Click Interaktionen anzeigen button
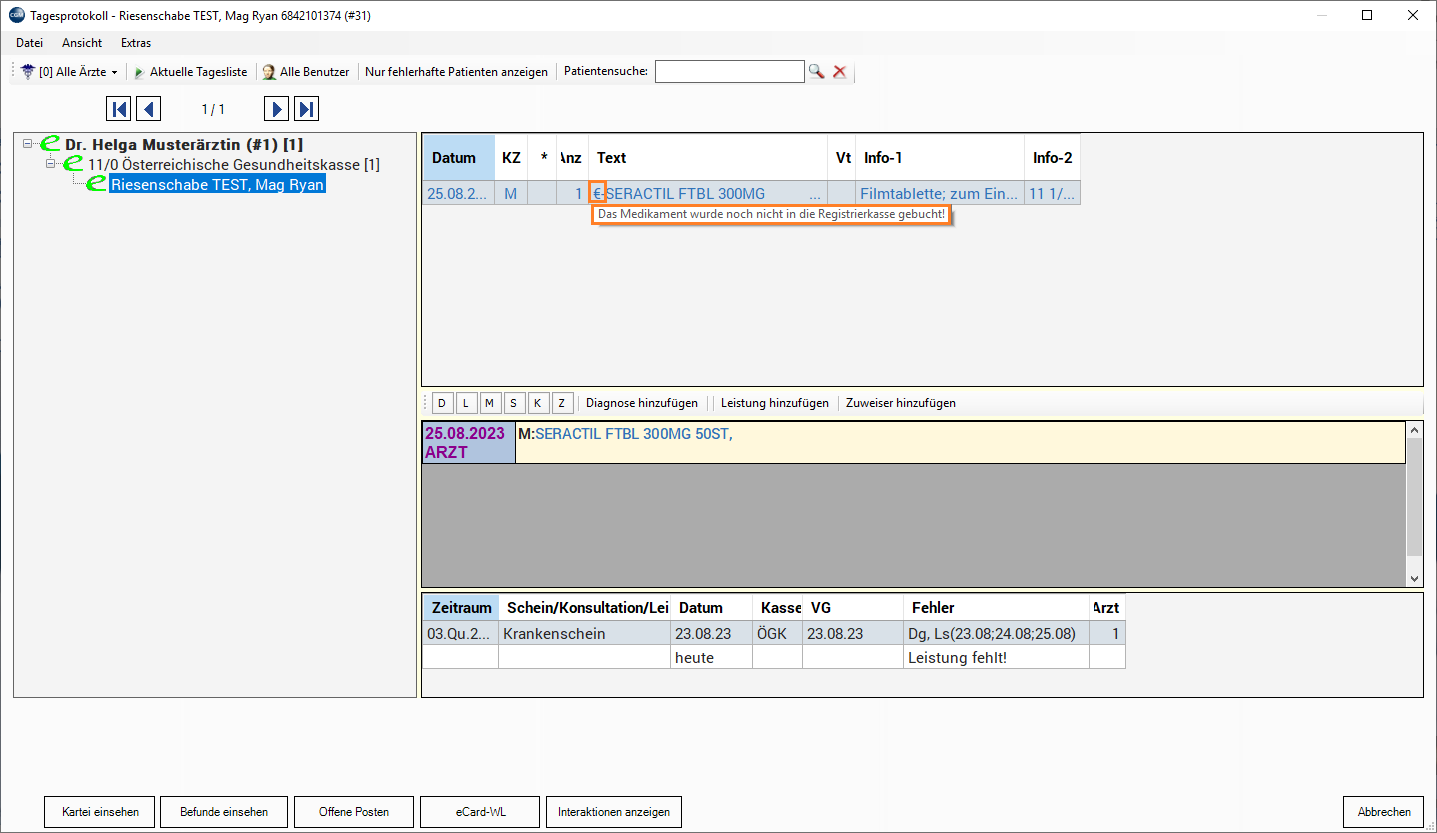 click(x=614, y=812)
